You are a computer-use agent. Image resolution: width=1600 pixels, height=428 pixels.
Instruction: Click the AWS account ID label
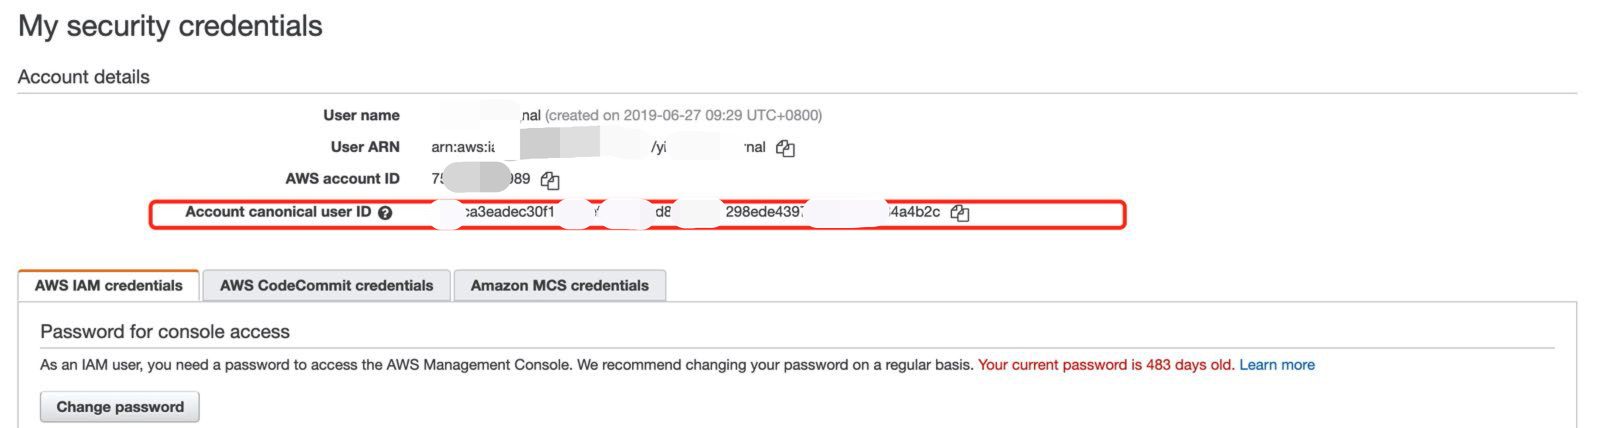click(342, 179)
